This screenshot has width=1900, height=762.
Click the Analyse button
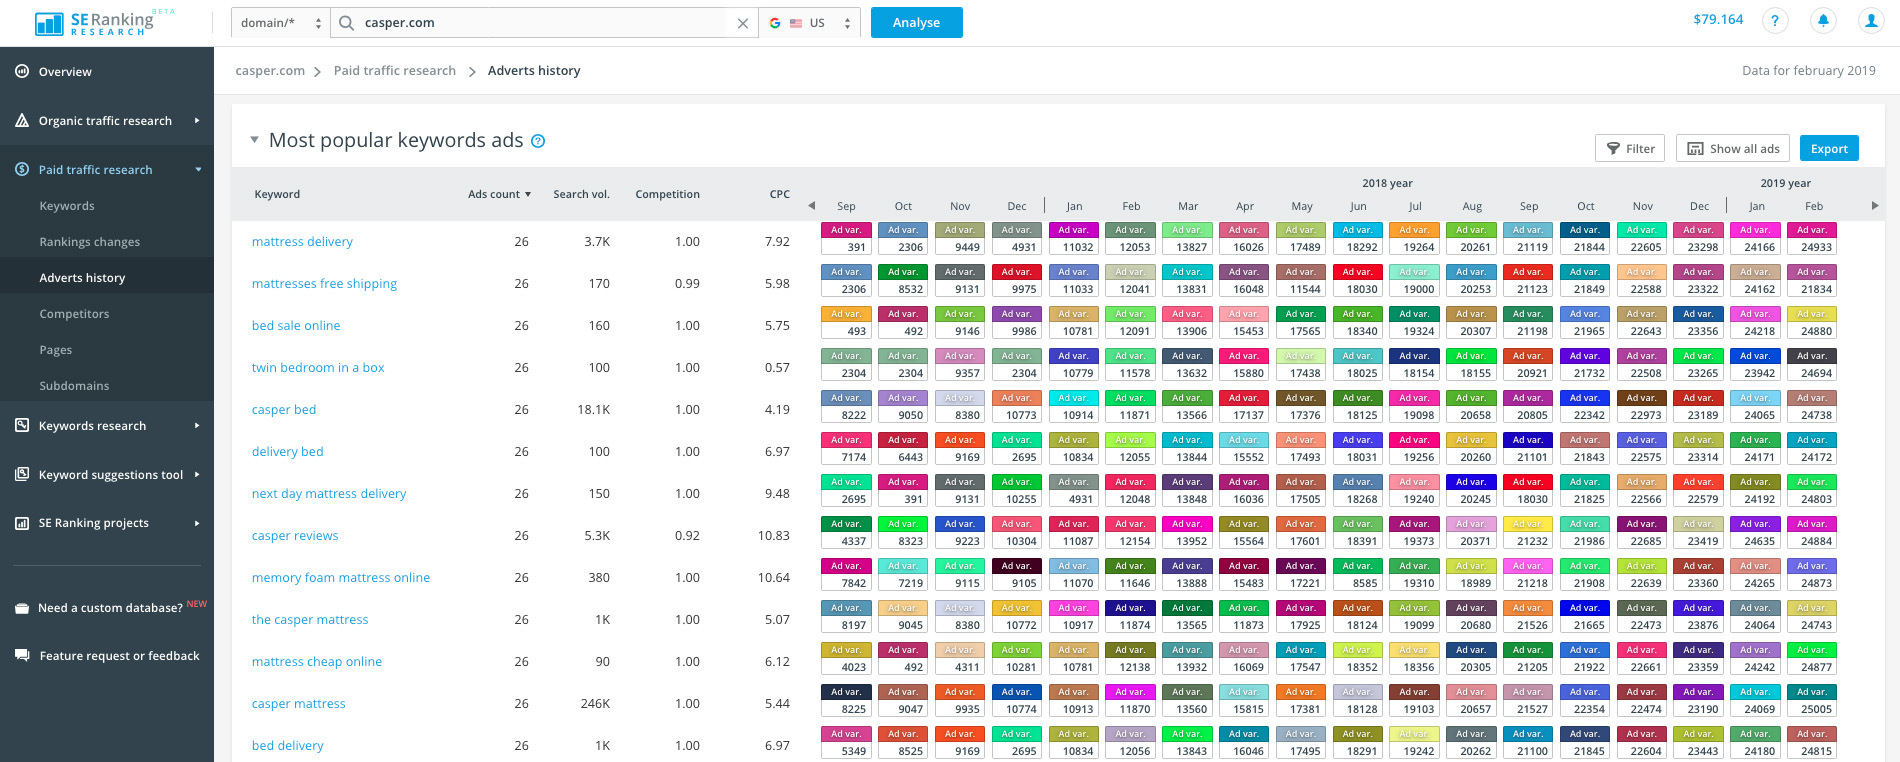(x=917, y=23)
